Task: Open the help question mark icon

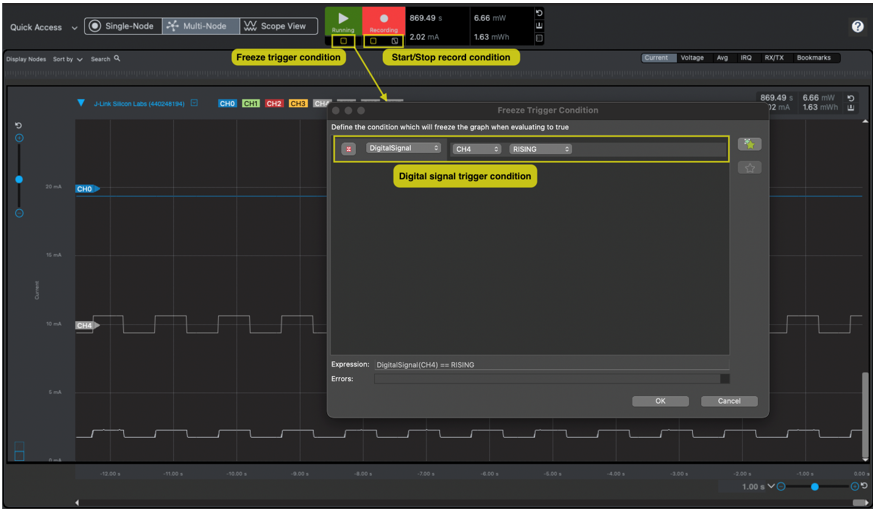Action: click(857, 27)
